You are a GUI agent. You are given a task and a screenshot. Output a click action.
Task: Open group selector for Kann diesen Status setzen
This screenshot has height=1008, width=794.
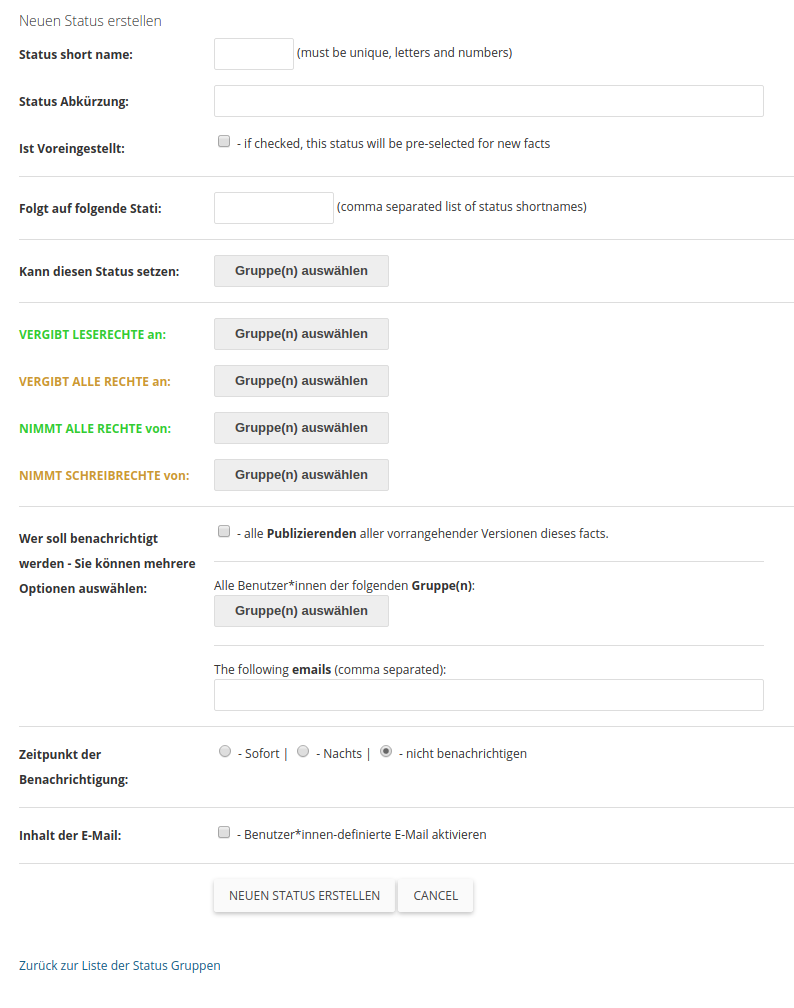pyautogui.click(x=301, y=271)
